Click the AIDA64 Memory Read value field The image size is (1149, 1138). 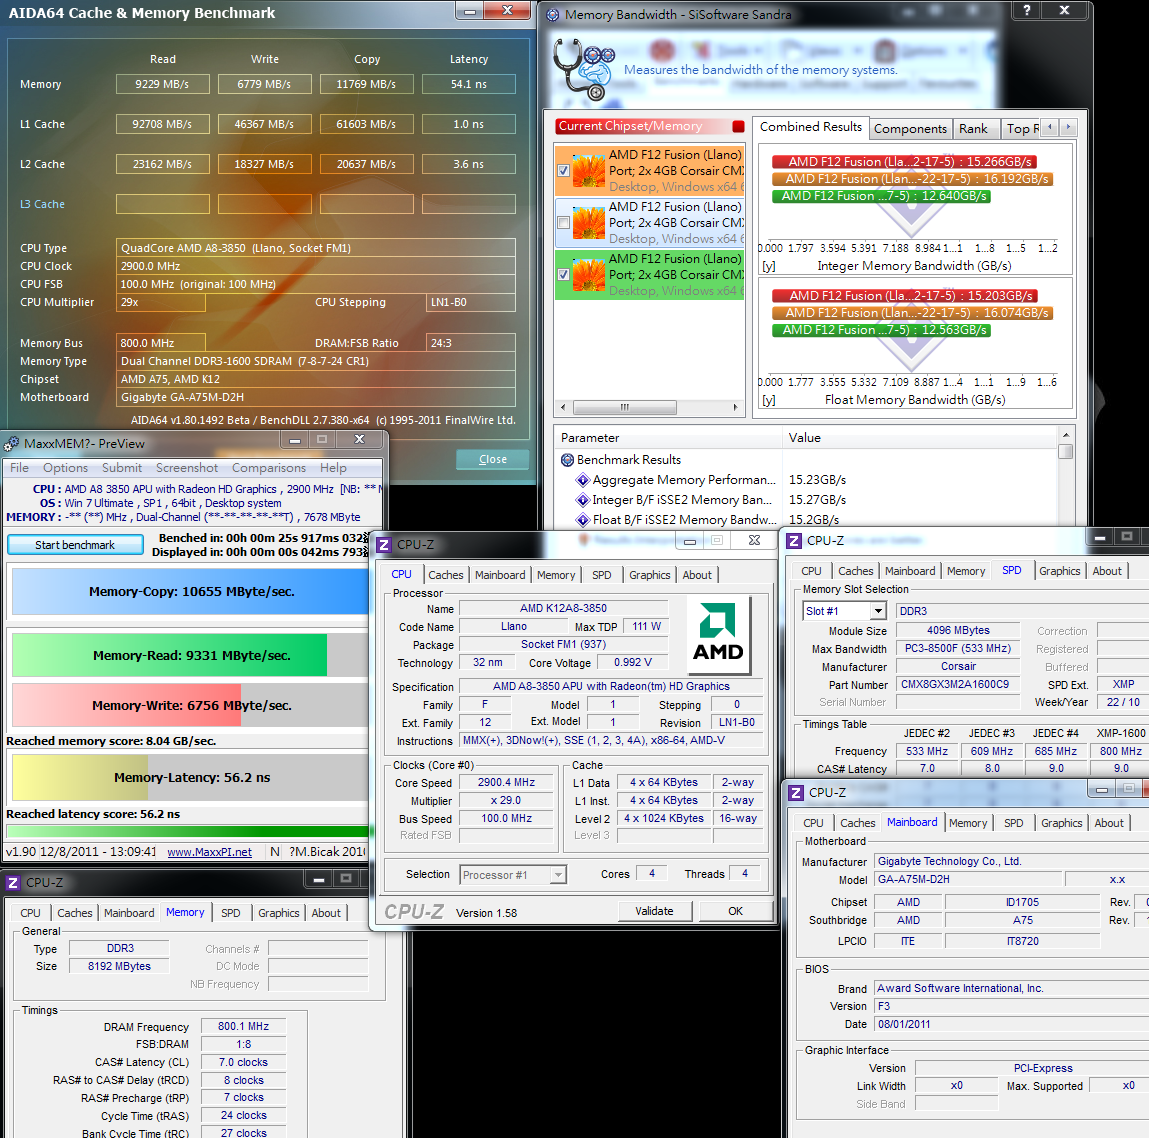pos(163,84)
